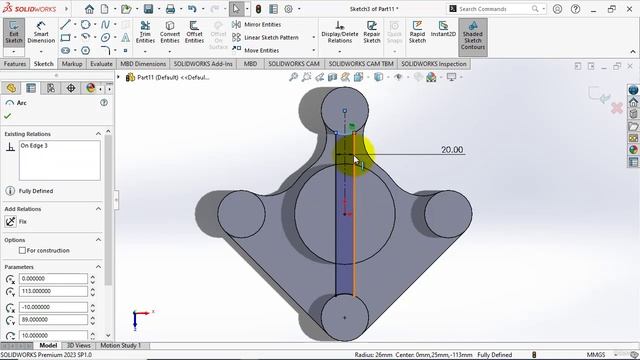Image resolution: width=640 pixels, height=360 pixels.
Task: Edit the -10.000000 parameter field
Action: (x=53, y=307)
